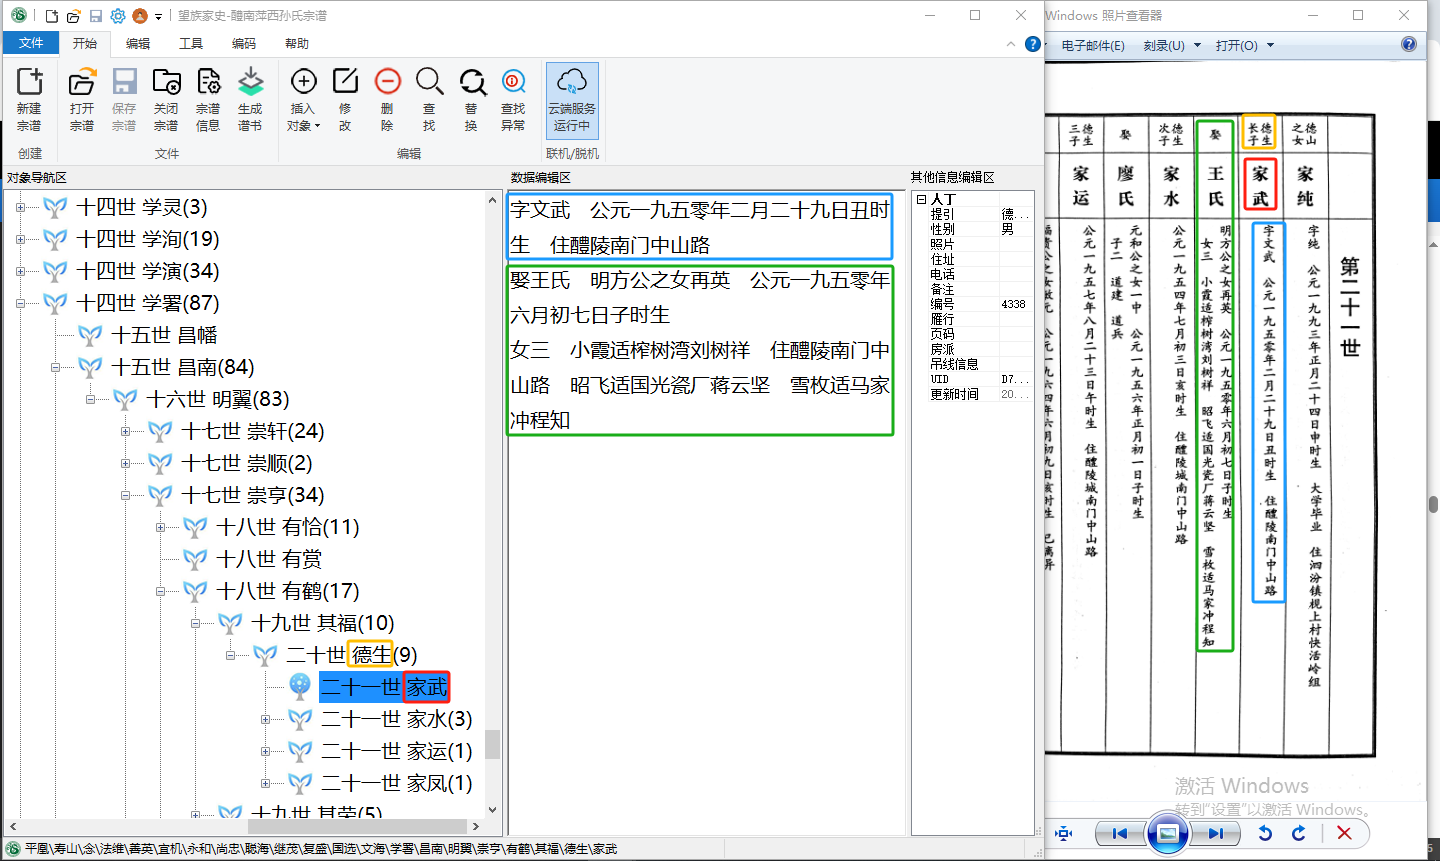Expand the 十八世 有恰(11) node

point(160,527)
